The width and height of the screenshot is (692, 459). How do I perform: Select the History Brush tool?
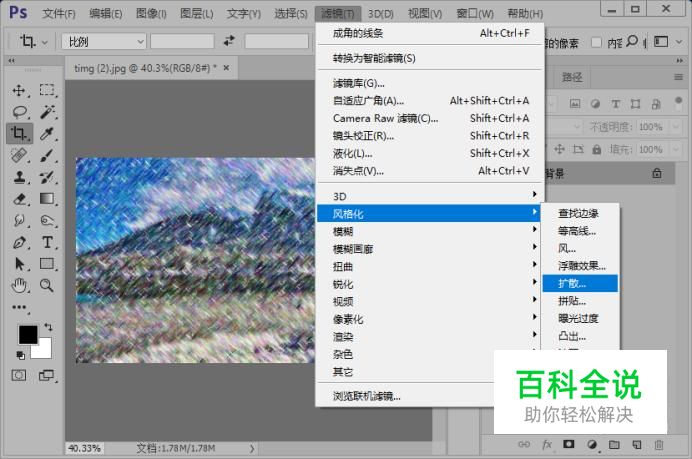(47, 177)
